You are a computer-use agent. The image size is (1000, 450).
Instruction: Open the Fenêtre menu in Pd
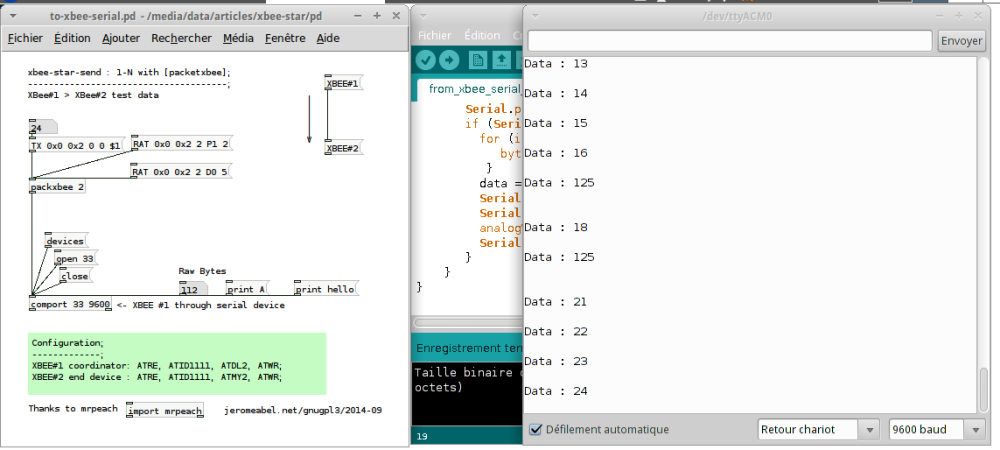[285, 38]
